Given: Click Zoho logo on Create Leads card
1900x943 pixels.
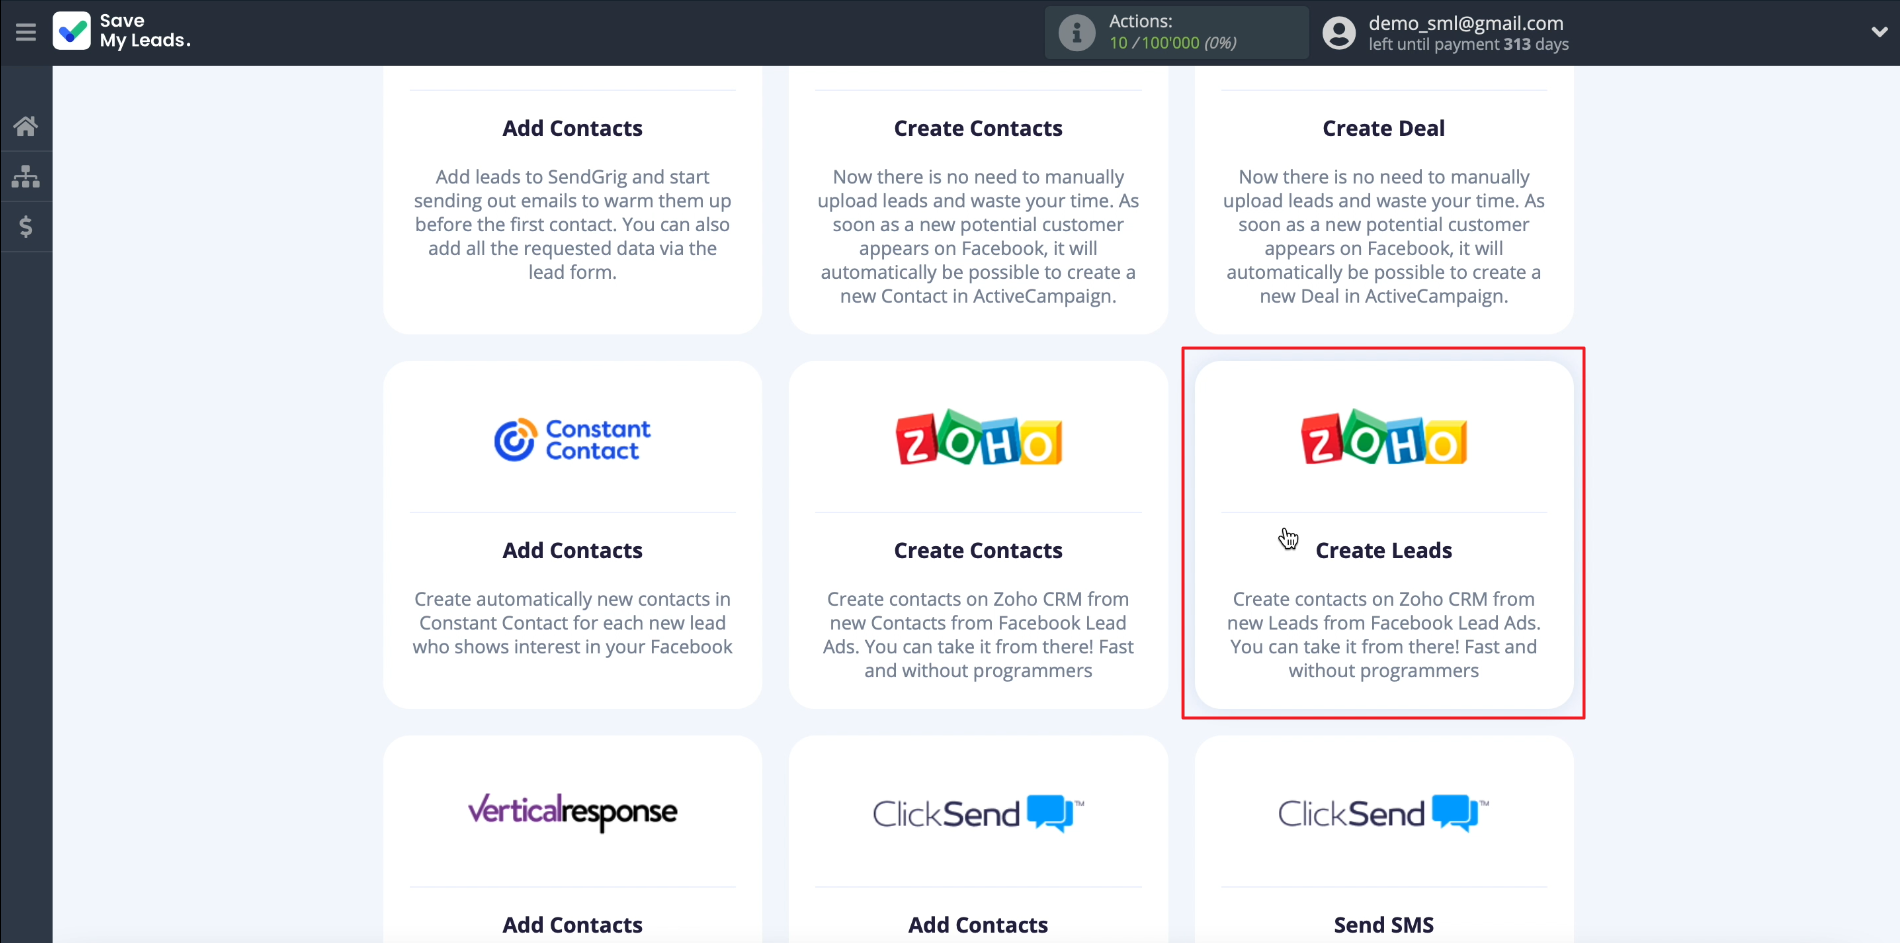Looking at the screenshot, I should tap(1384, 438).
